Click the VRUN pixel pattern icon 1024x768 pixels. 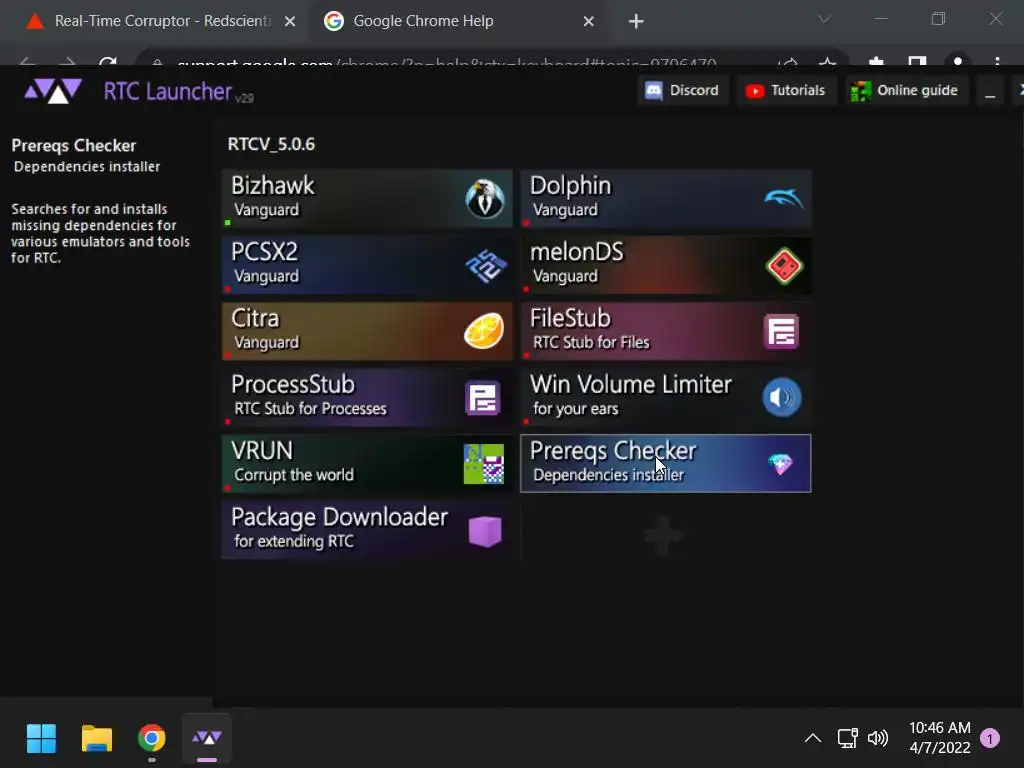(x=483, y=464)
